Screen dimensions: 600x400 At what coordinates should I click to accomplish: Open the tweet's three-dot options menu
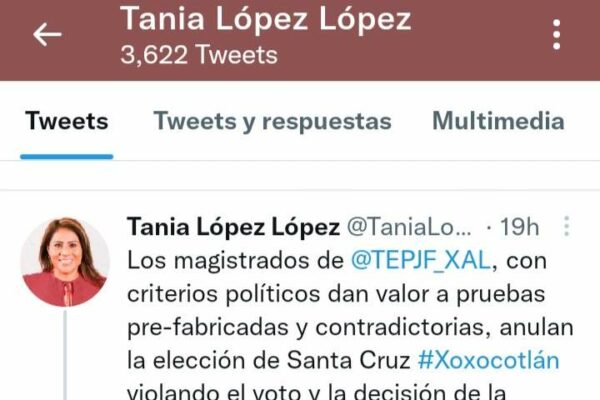click(567, 226)
